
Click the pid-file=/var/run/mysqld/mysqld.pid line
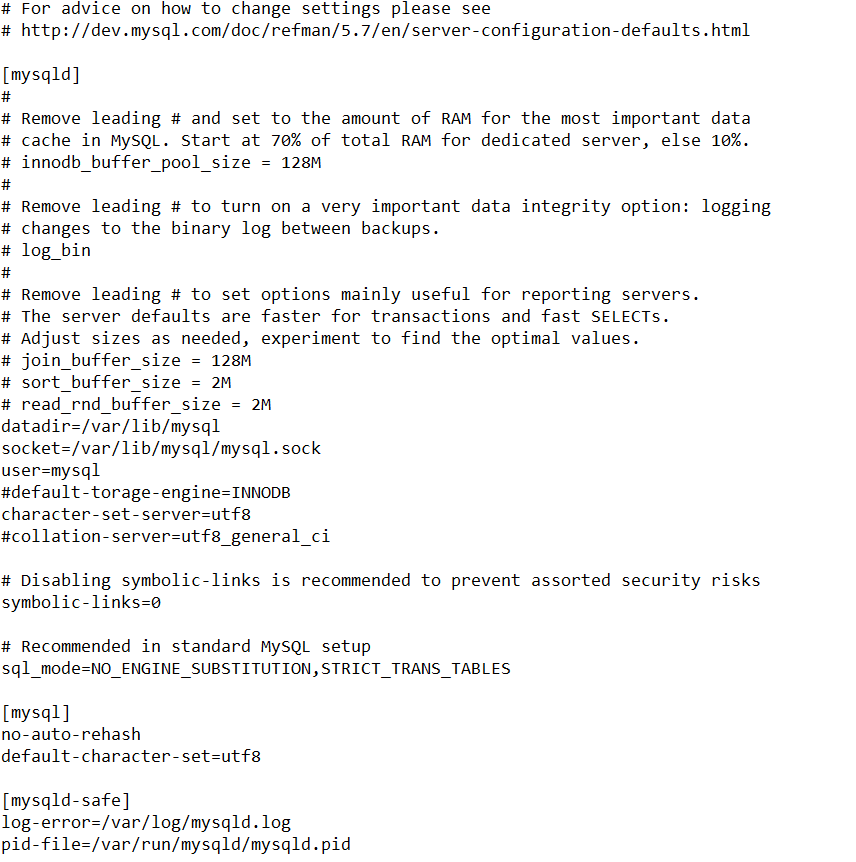click(176, 844)
